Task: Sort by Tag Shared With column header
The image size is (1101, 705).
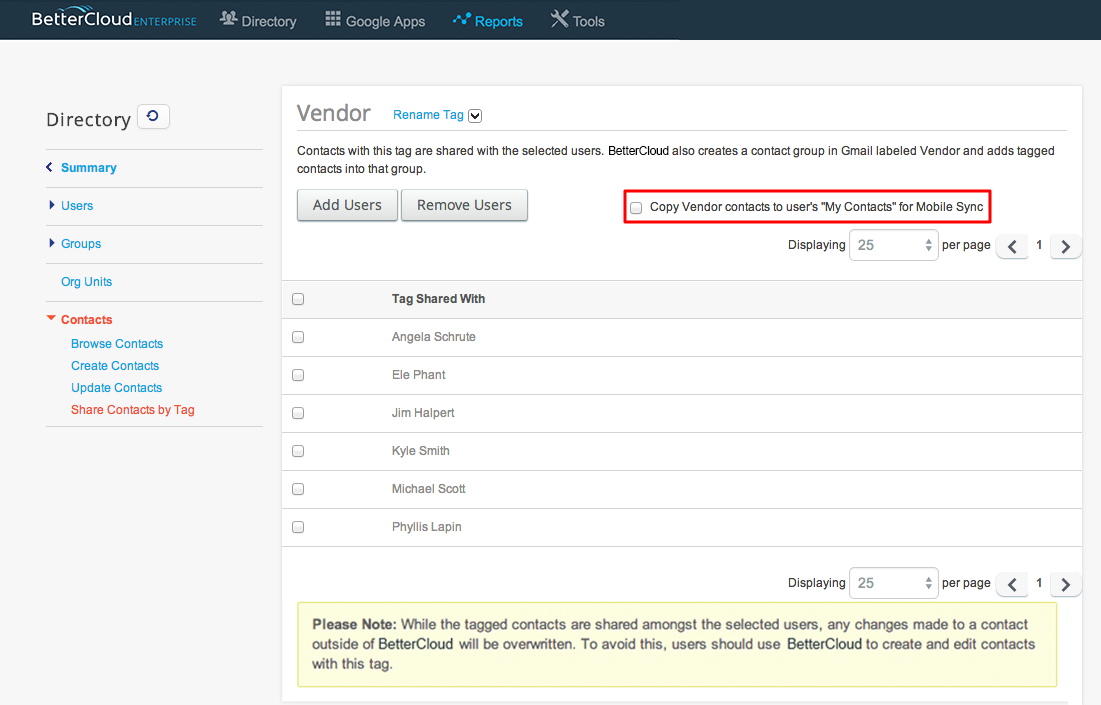Action: 438,299
